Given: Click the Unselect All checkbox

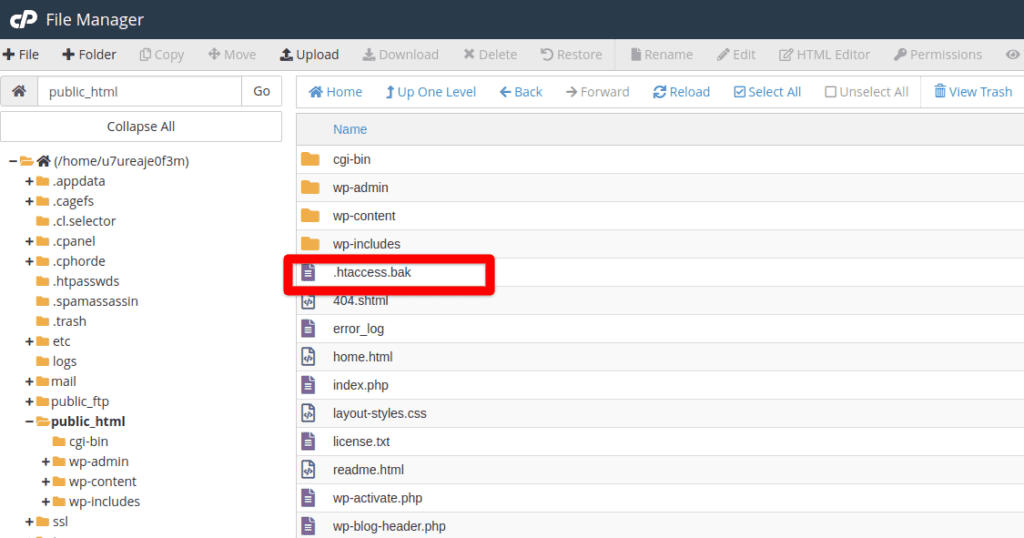Looking at the screenshot, I should click(x=830, y=92).
